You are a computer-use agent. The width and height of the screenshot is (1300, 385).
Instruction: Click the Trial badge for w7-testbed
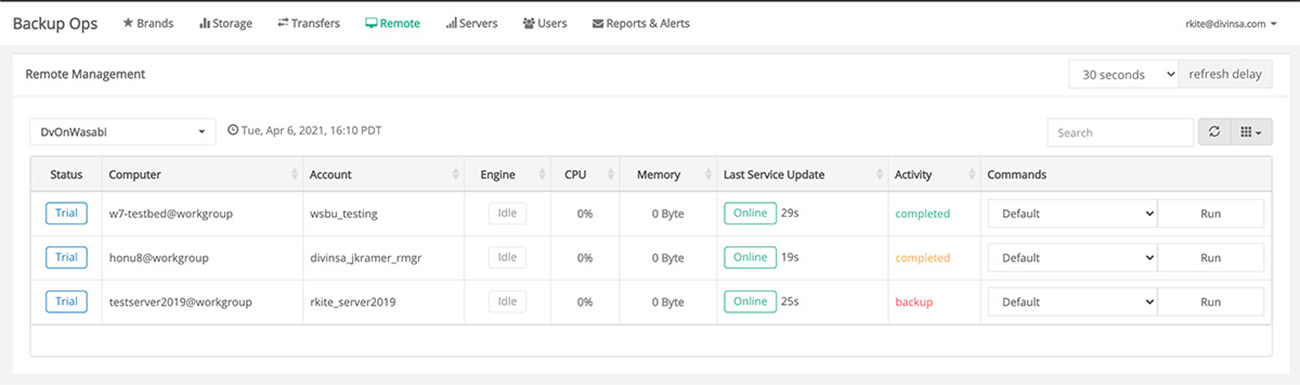tap(66, 213)
